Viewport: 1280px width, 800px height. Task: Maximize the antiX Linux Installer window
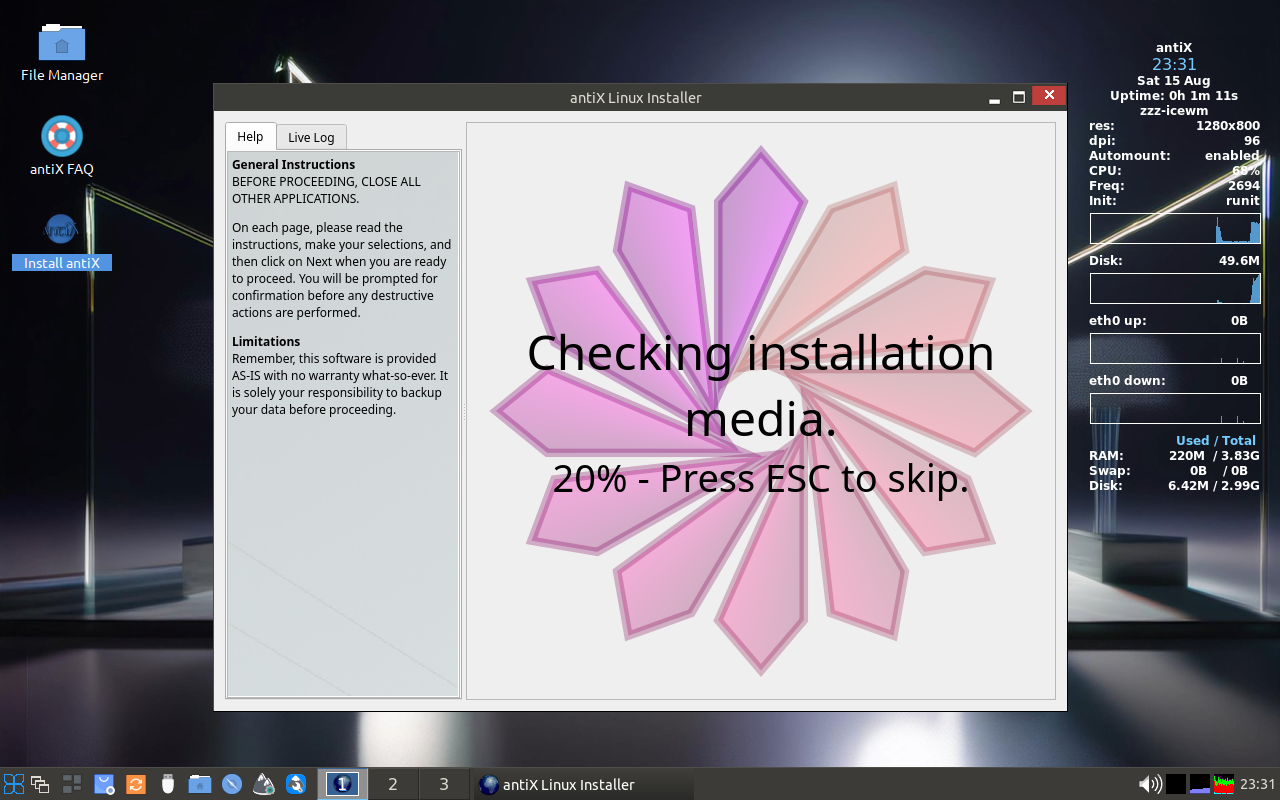point(1019,97)
